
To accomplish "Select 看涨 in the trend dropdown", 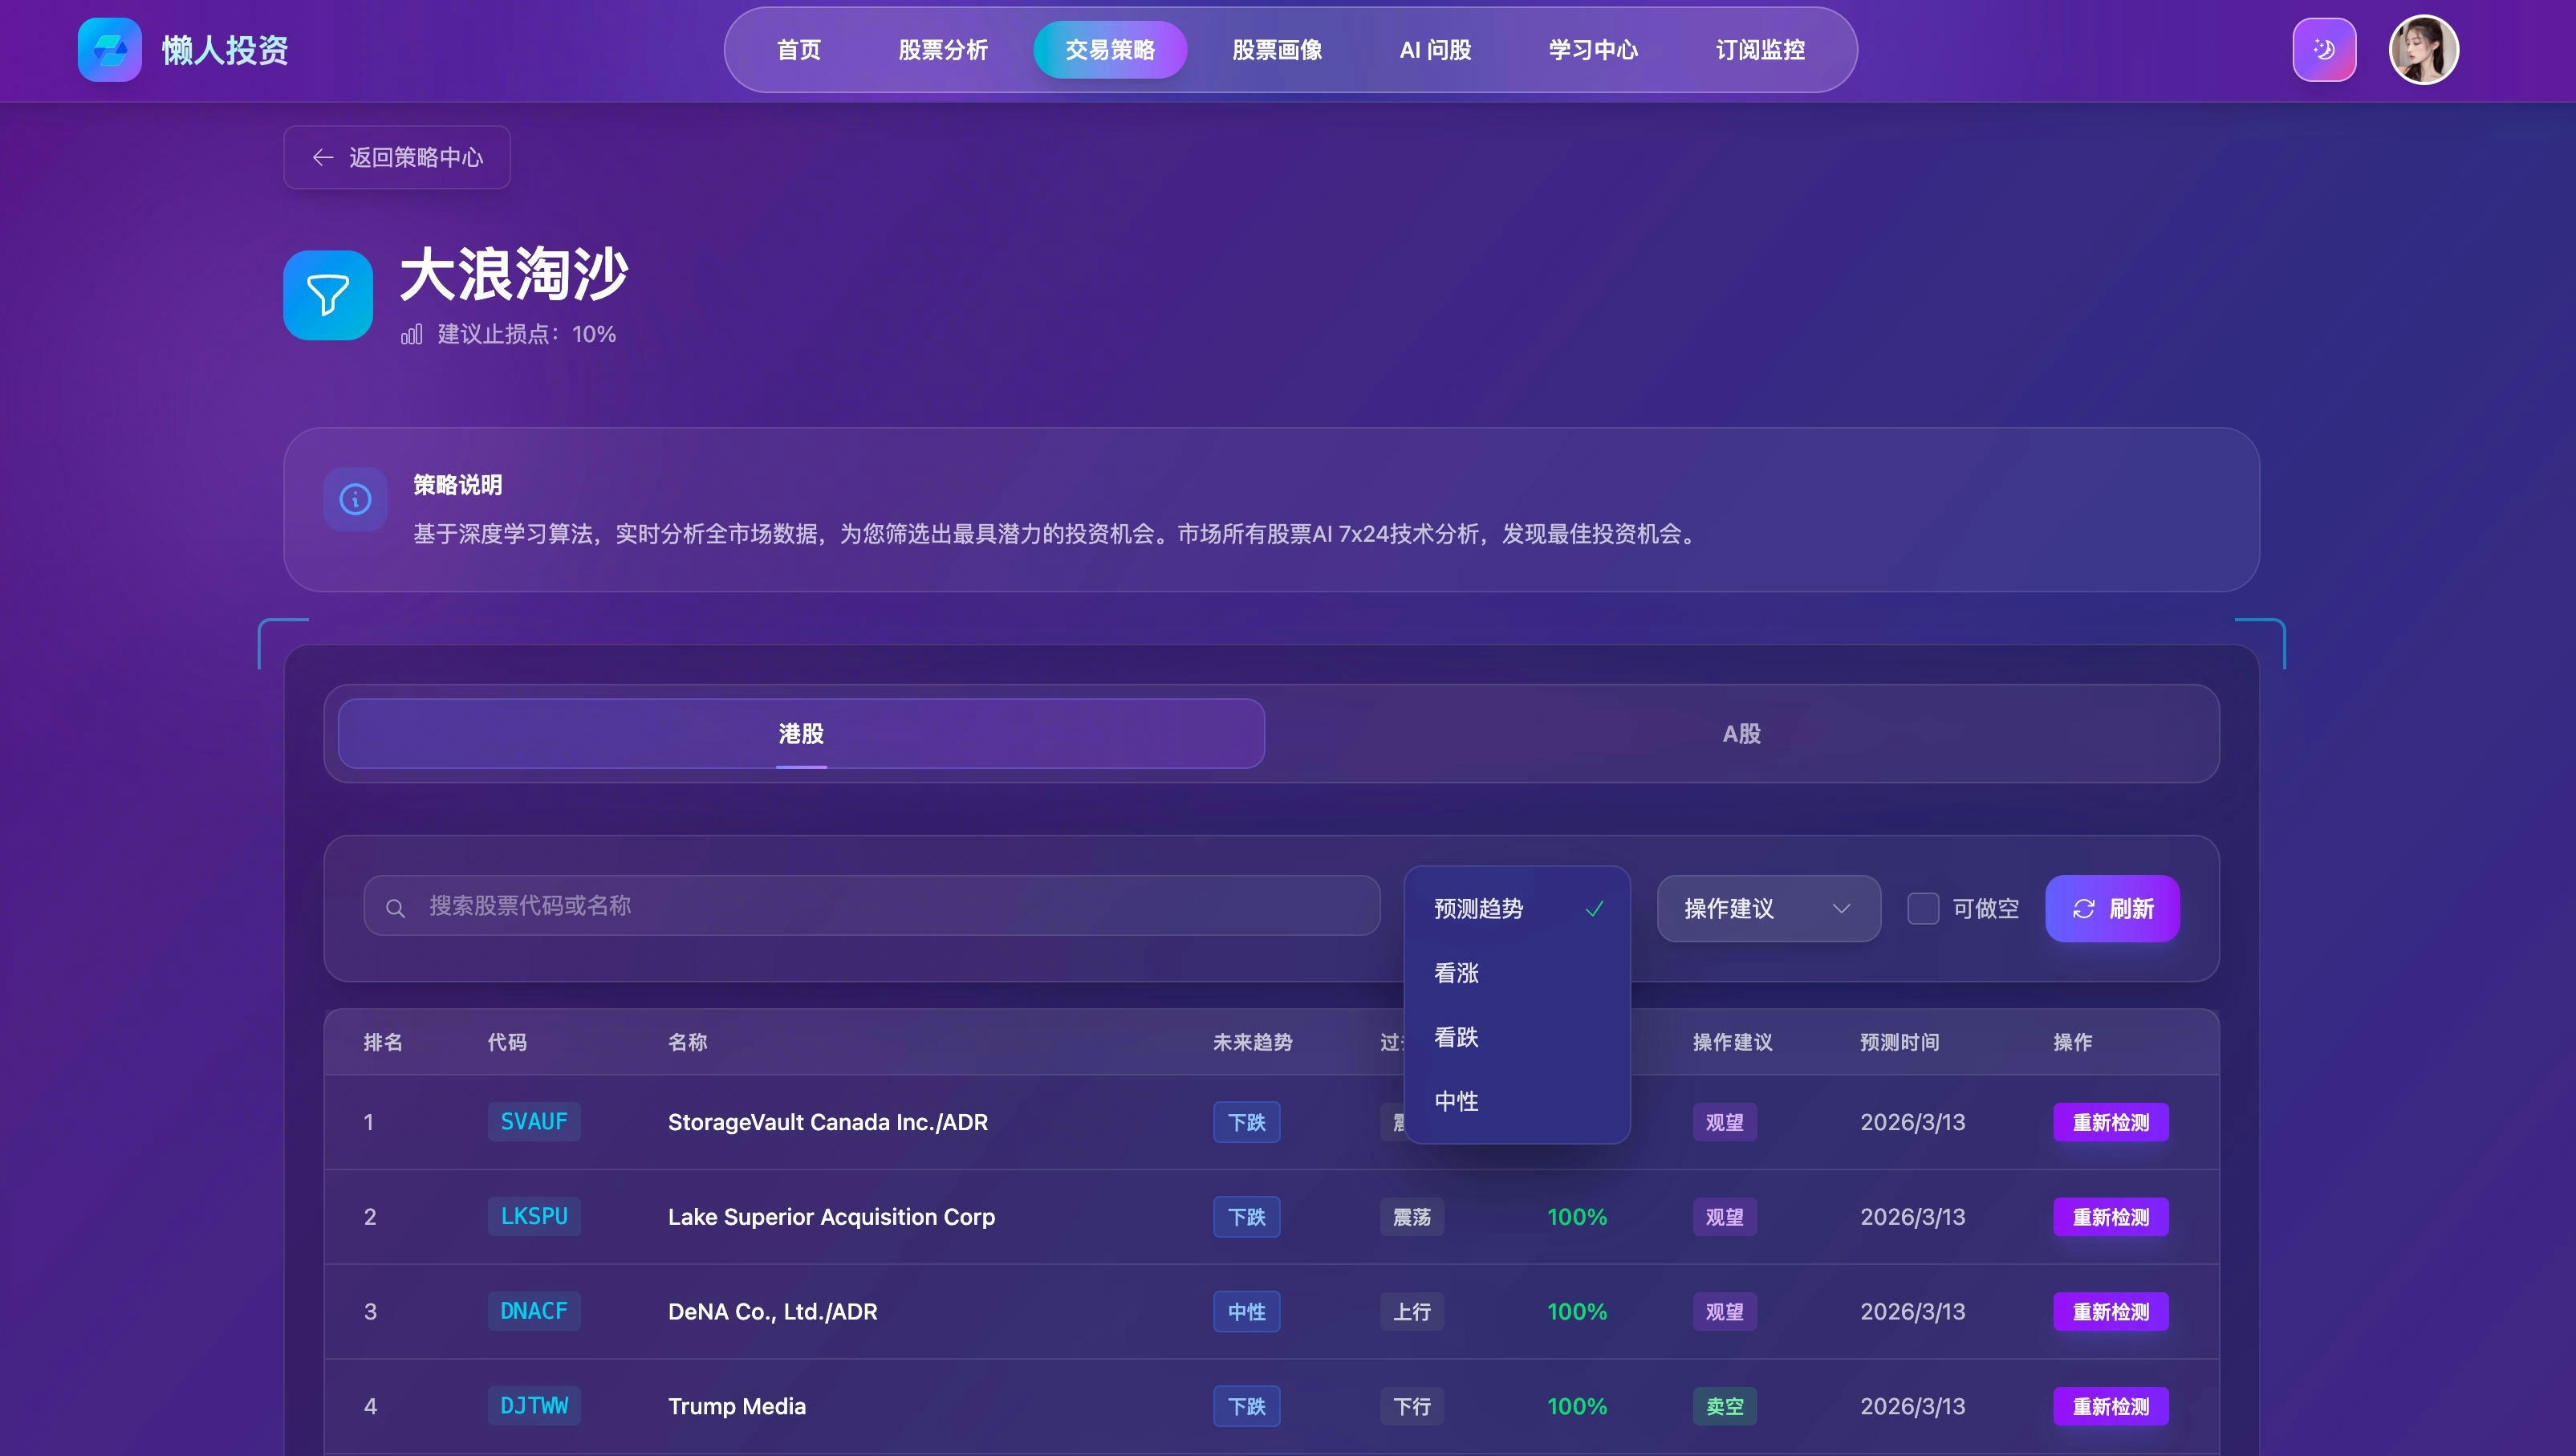I will [1456, 973].
